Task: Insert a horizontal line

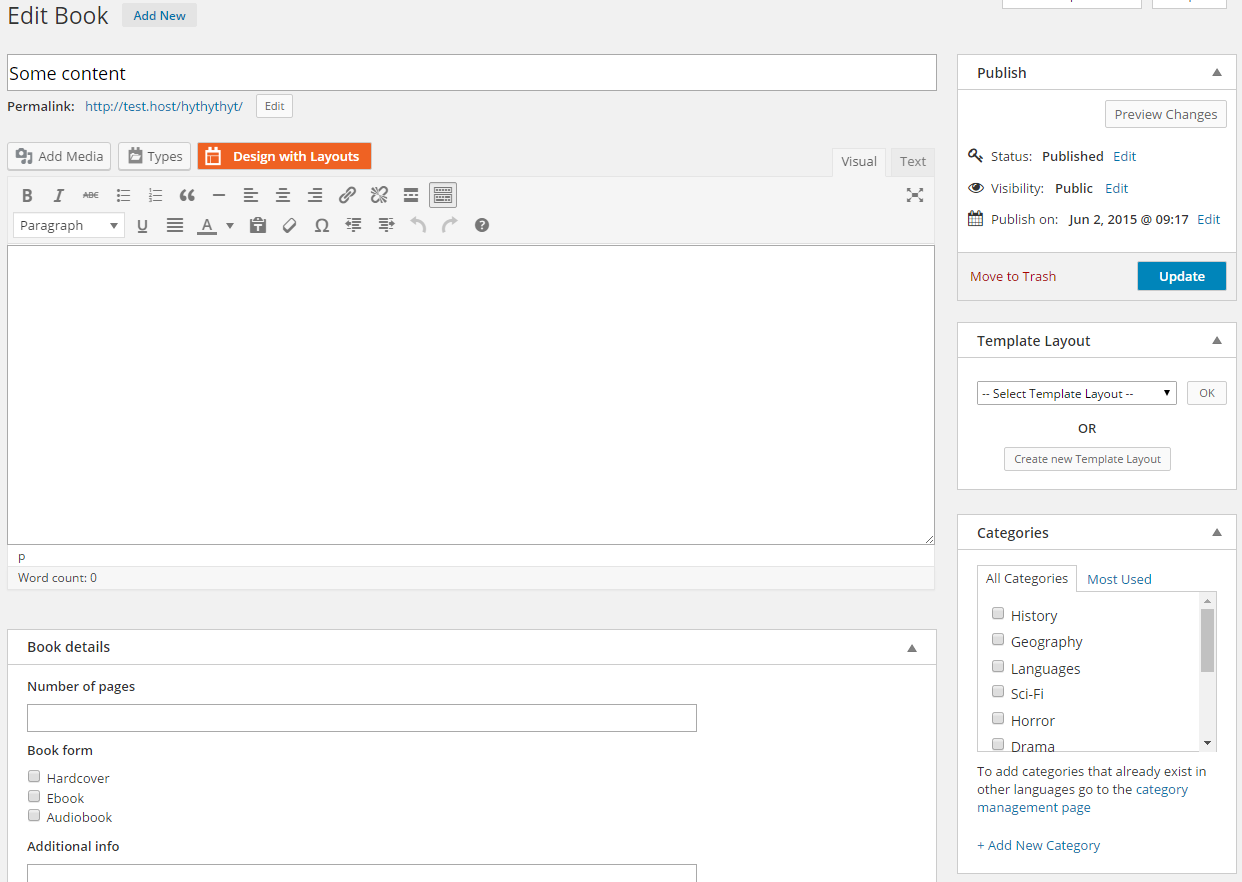Action: 219,195
